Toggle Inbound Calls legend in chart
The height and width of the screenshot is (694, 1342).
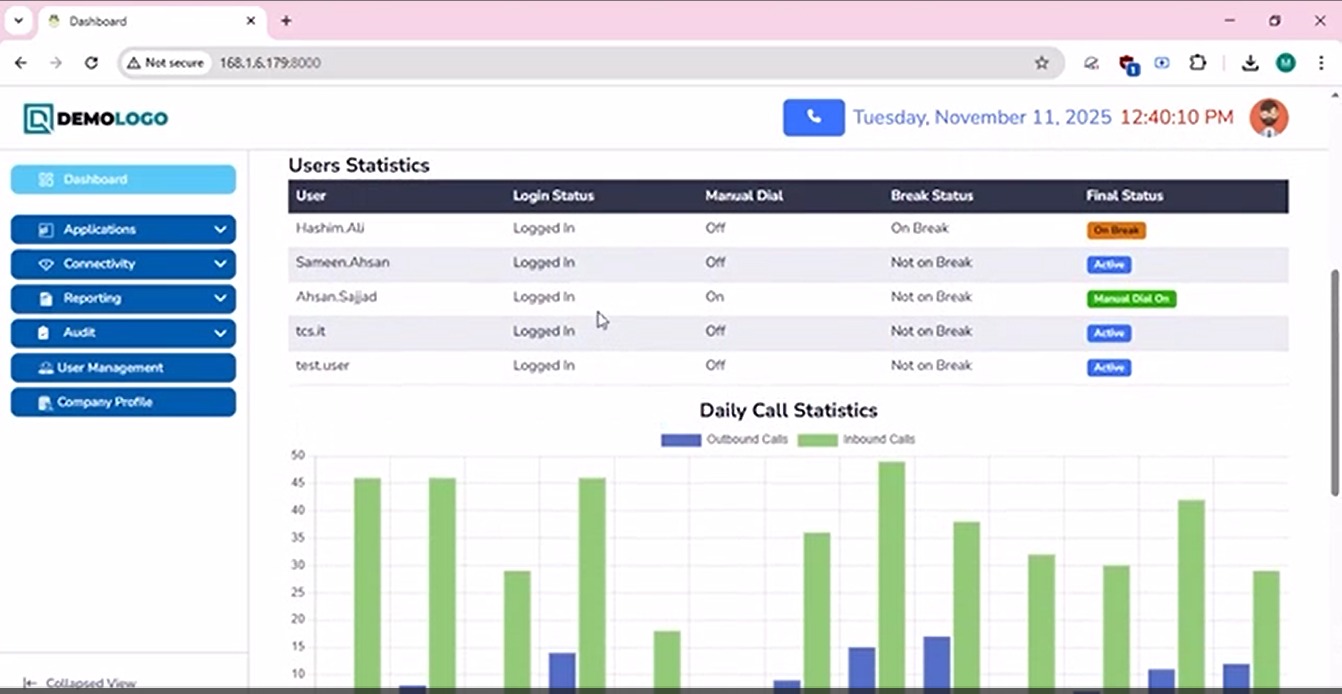856,440
